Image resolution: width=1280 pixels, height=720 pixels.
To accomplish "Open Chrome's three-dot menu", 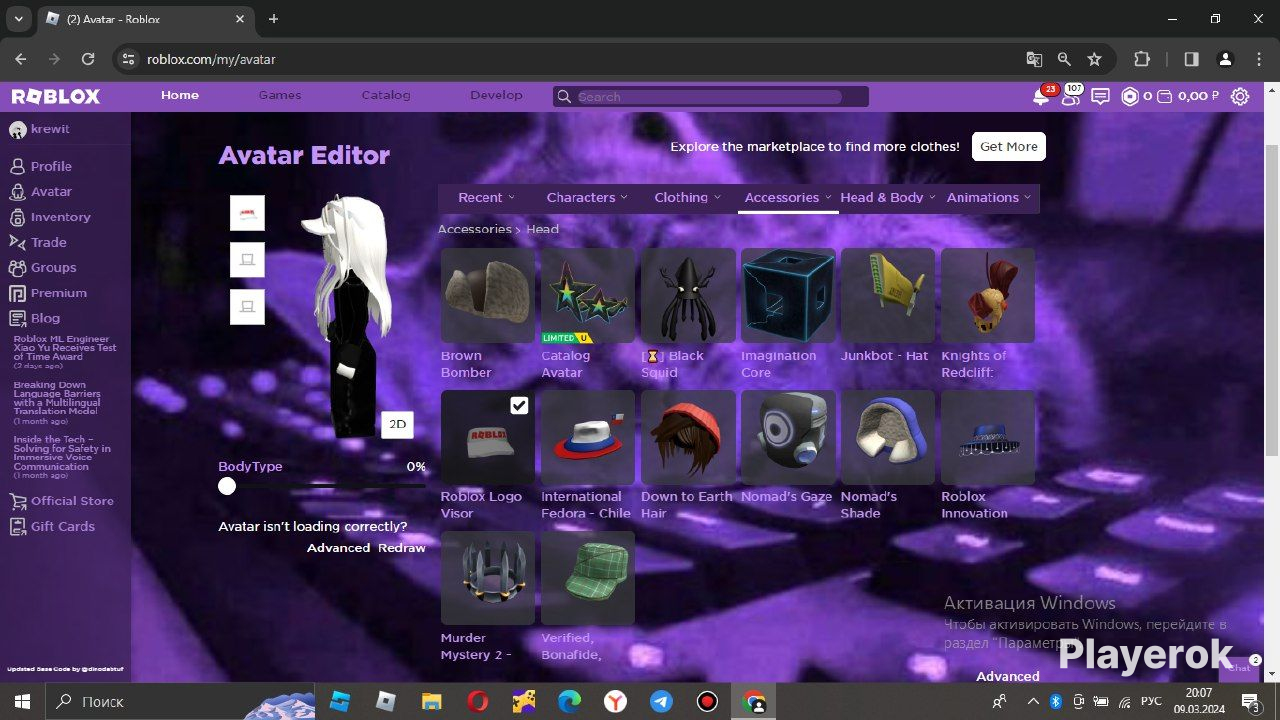I will tap(1257, 59).
